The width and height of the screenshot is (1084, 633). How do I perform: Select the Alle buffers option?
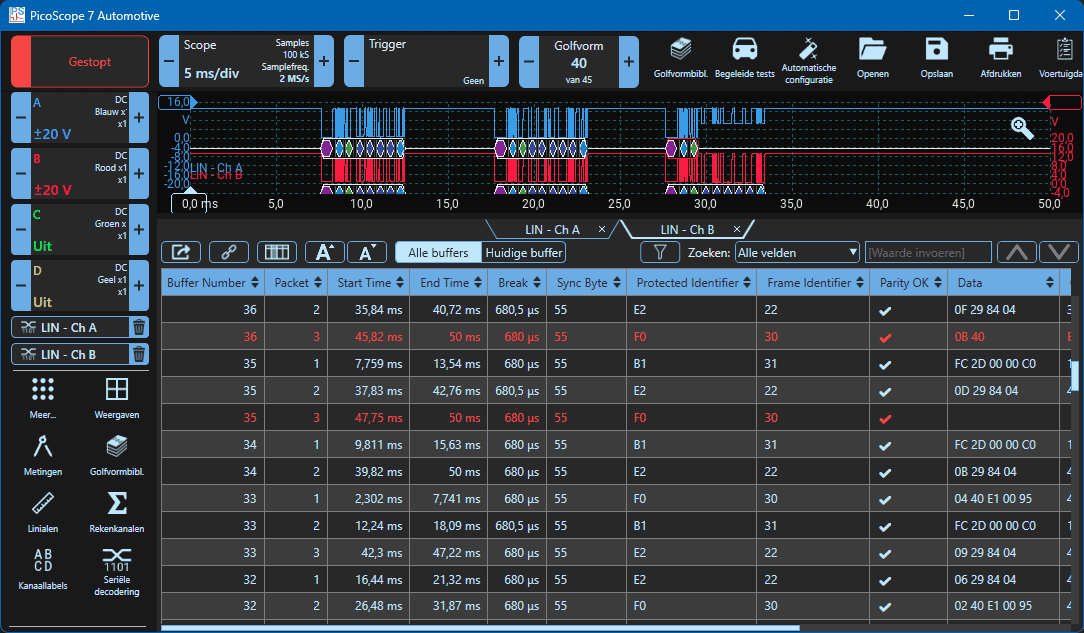[438, 252]
